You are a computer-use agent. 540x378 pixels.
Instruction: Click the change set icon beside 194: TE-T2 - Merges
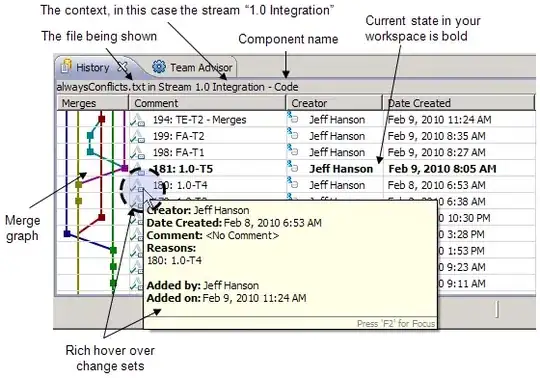pos(137,119)
